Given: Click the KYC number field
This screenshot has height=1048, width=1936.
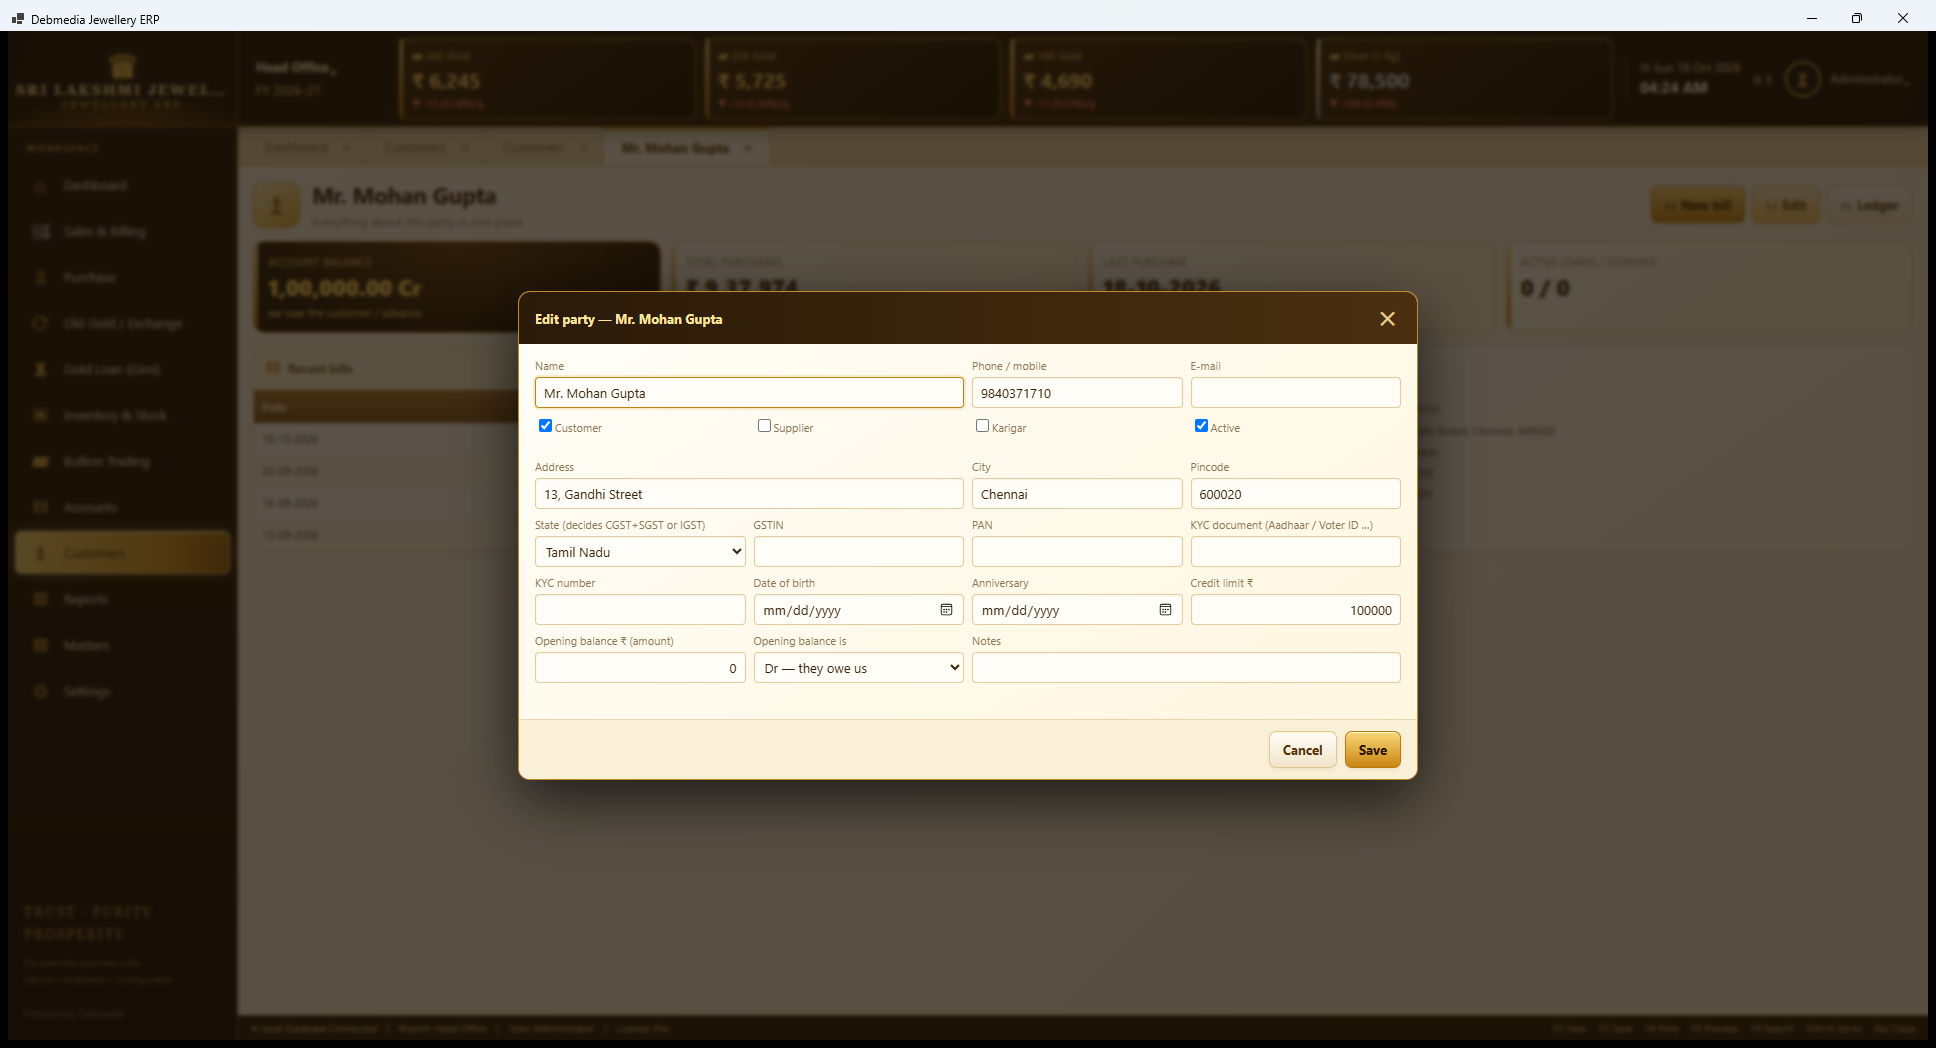Looking at the screenshot, I should click(640, 610).
